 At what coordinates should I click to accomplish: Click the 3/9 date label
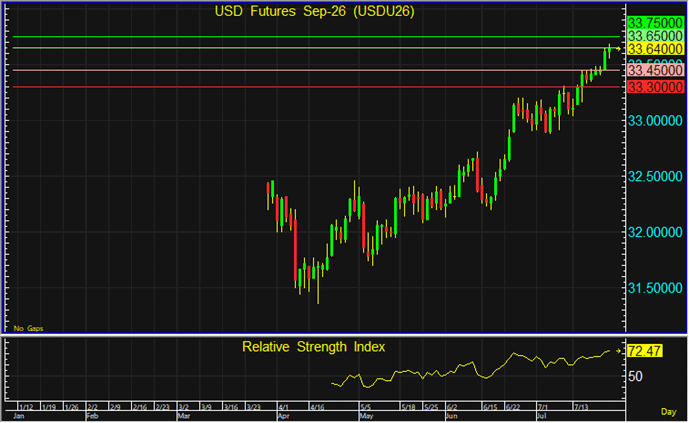pyautogui.click(x=206, y=407)
